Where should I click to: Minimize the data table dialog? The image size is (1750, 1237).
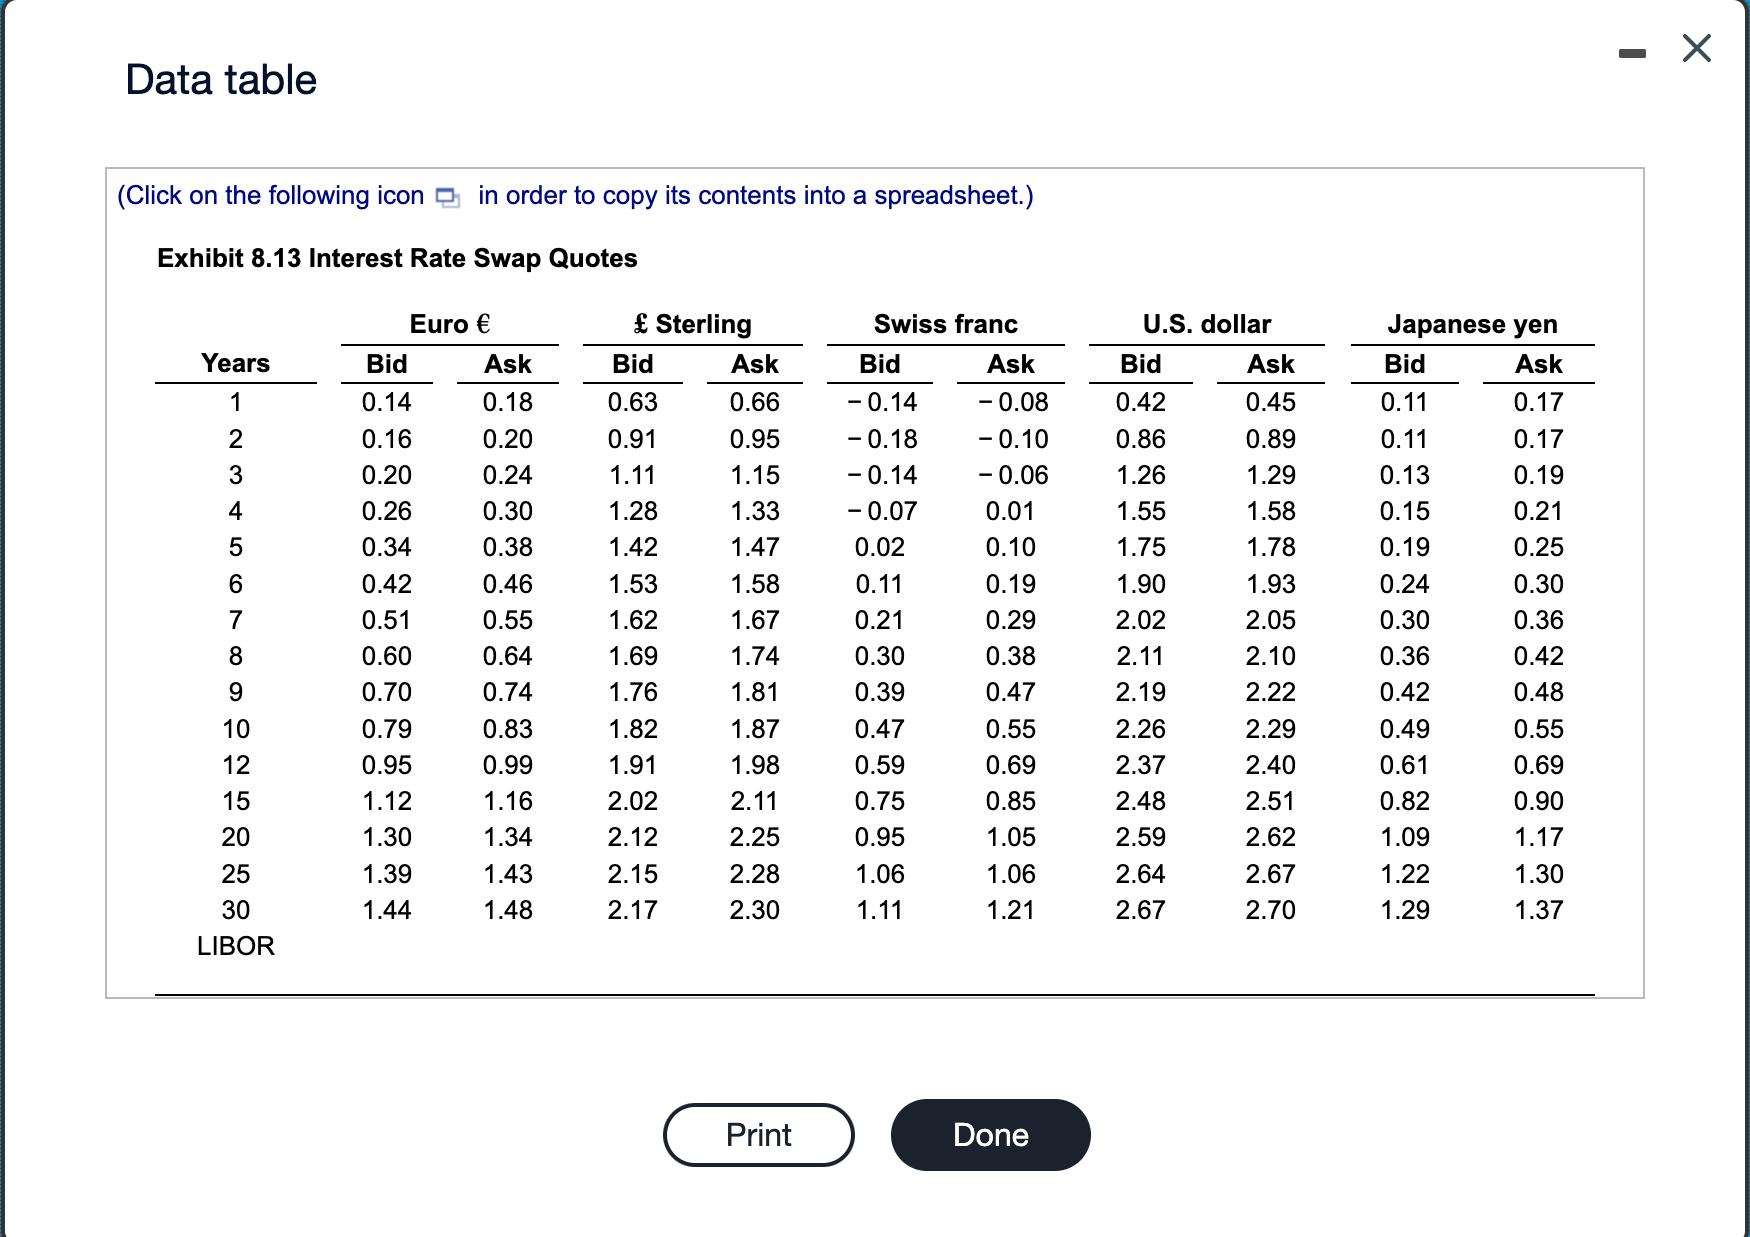[1632, 53]
